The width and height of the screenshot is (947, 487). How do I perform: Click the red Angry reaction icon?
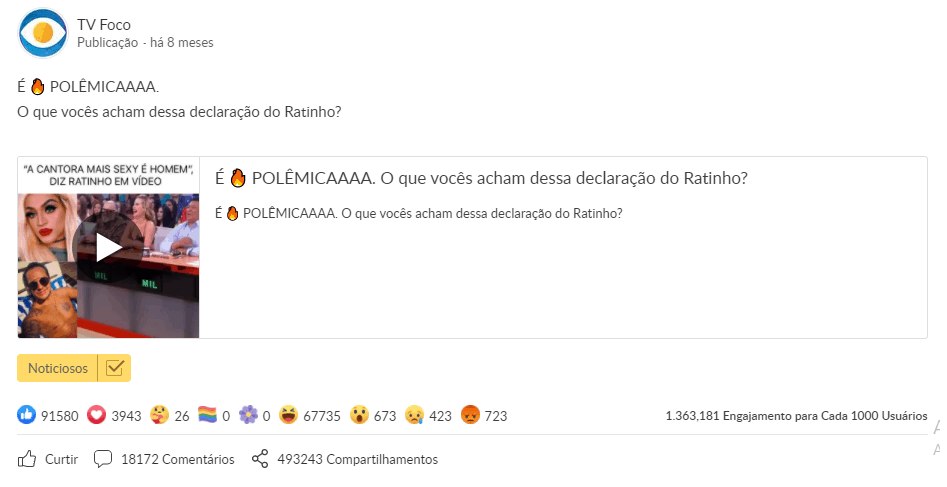(x=470, y=416)
